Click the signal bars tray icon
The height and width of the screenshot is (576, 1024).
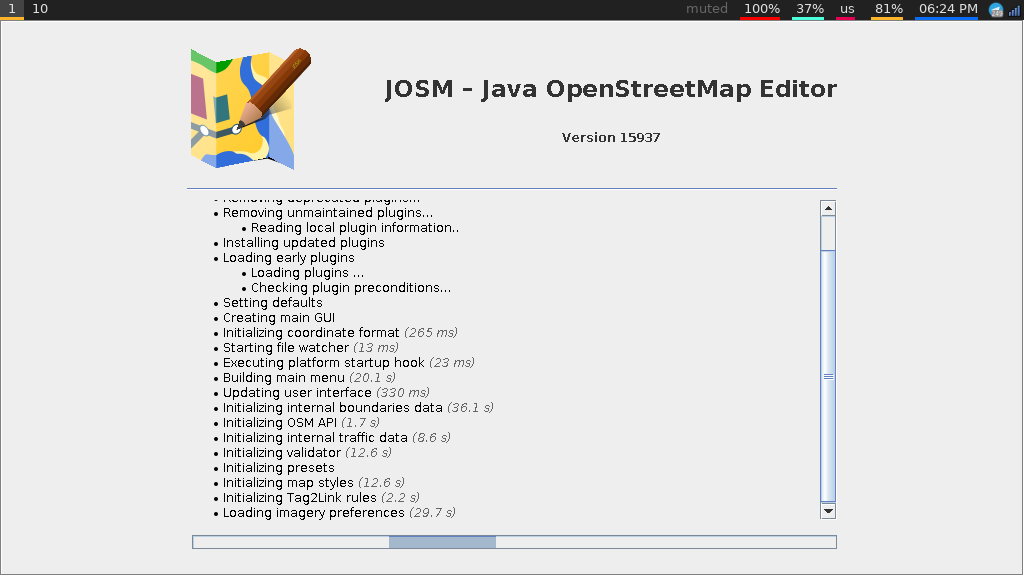tap(1014, 10)
